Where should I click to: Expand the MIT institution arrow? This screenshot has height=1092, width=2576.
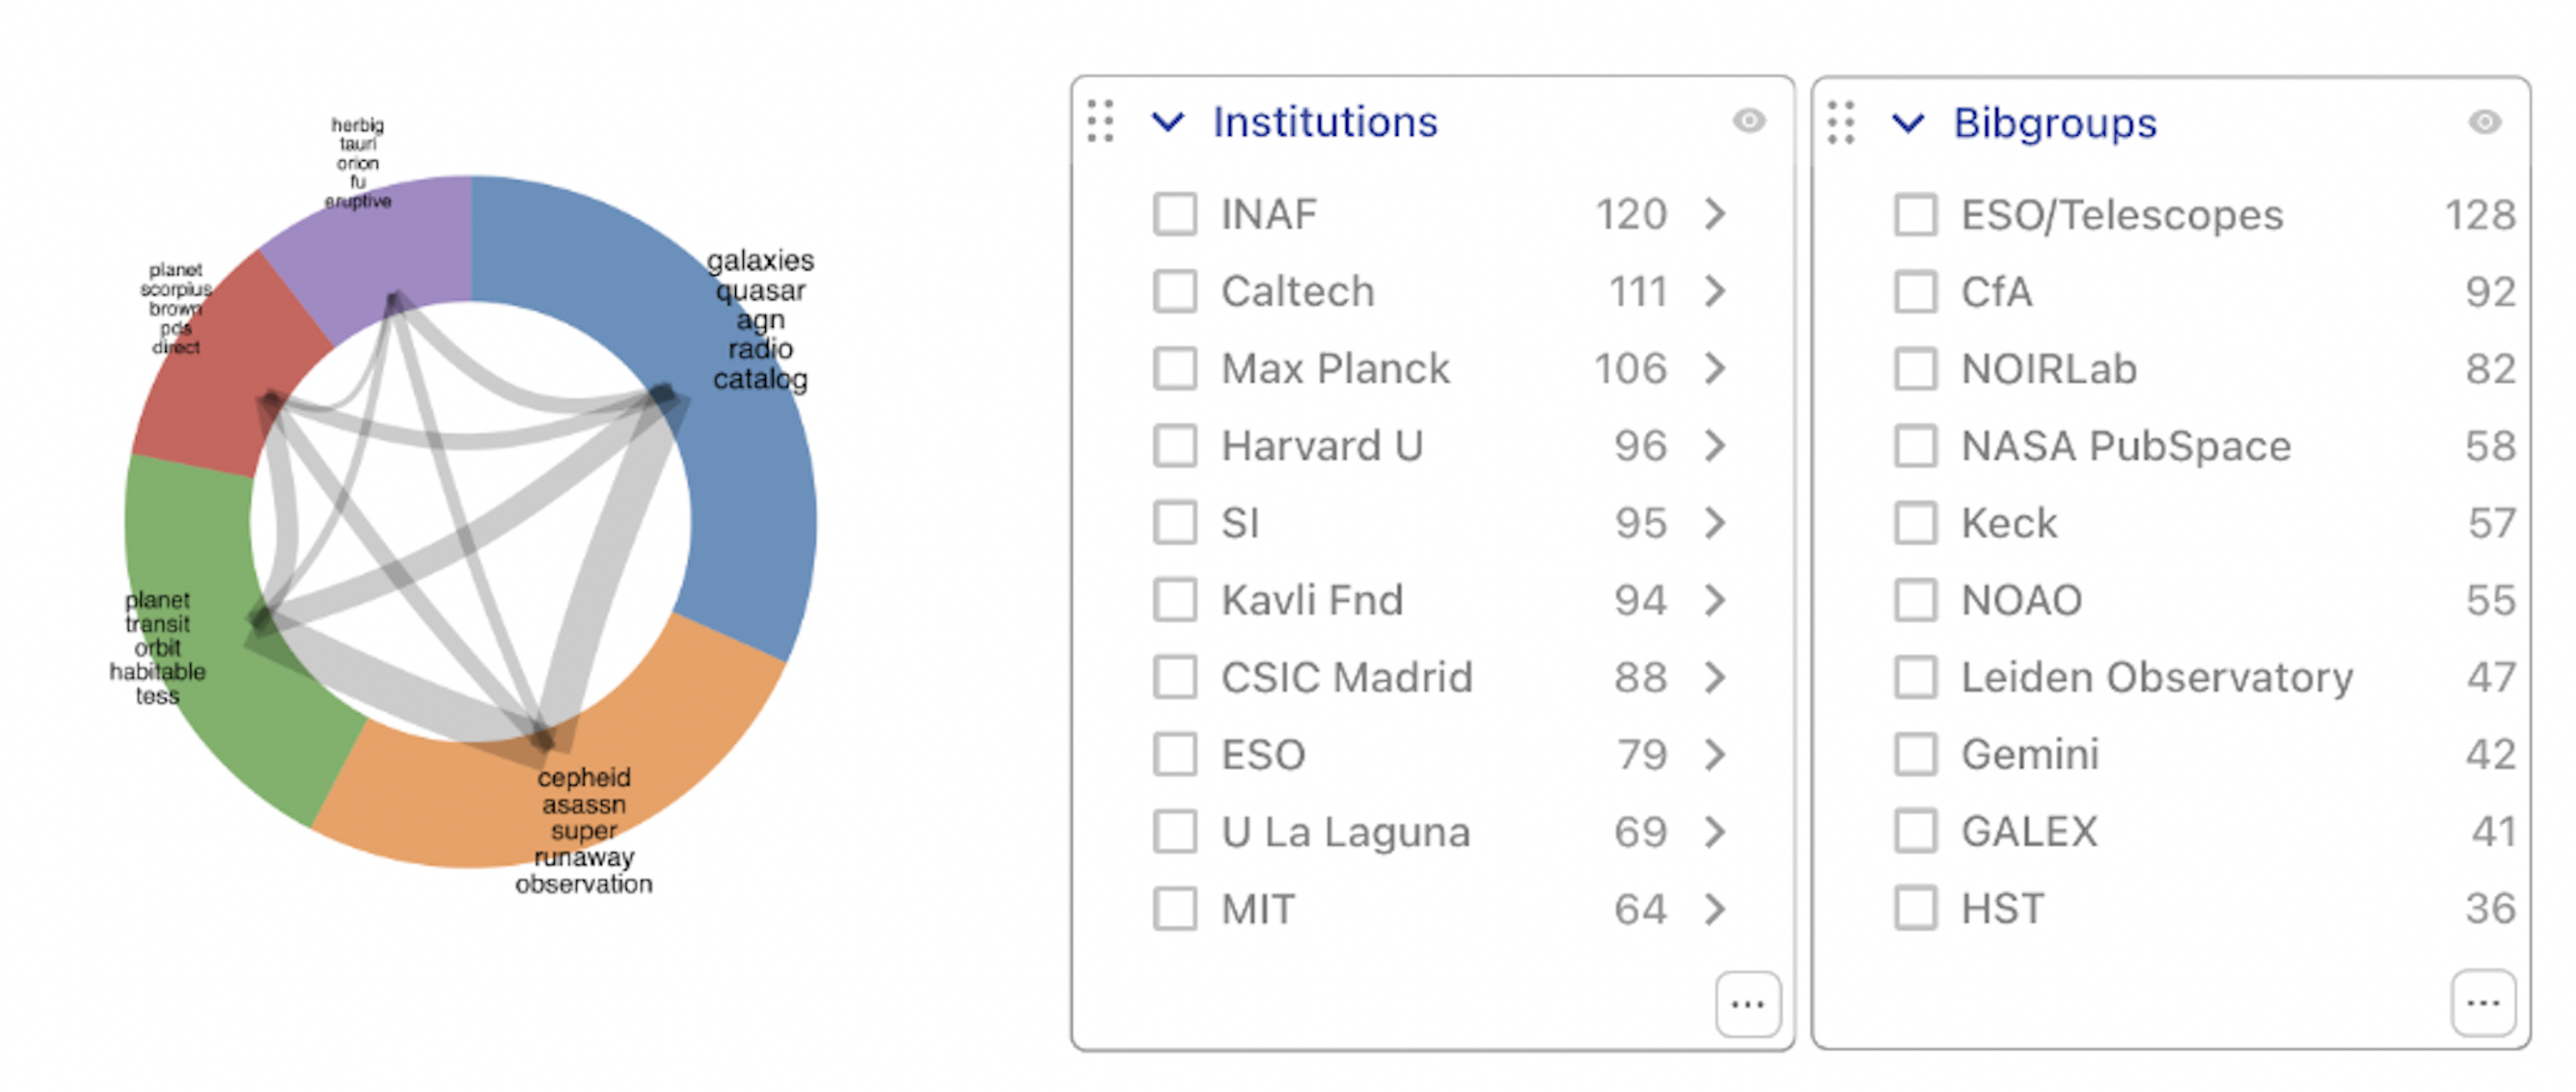1716,909
